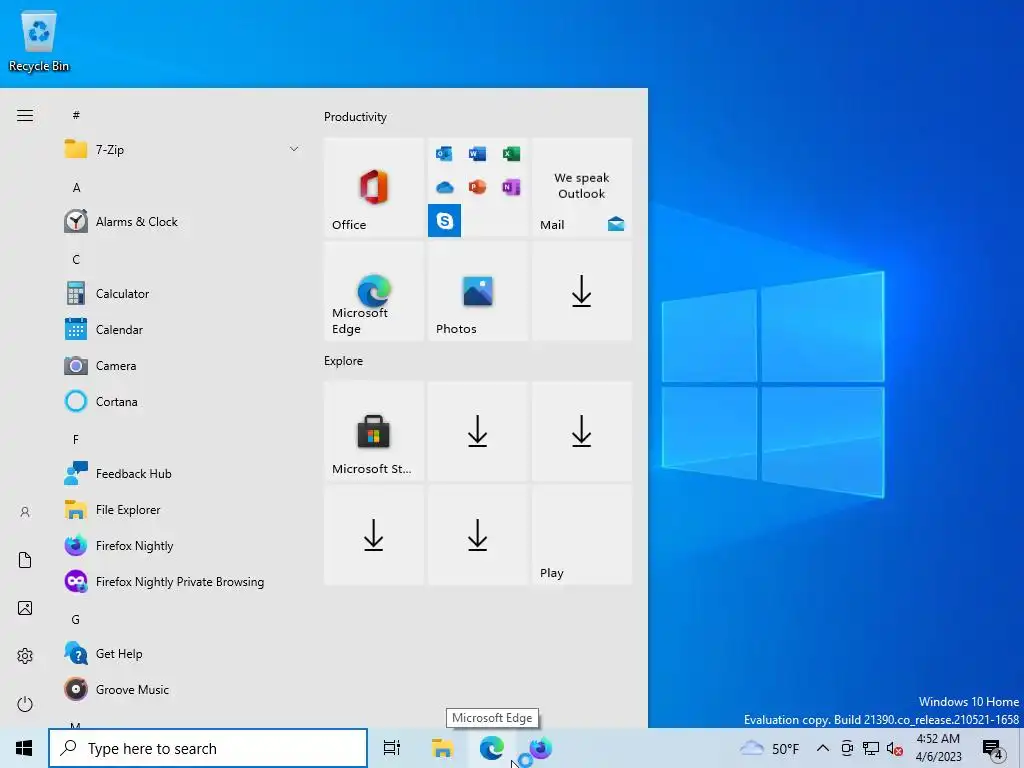Image resolution: width=1024 pixels, height=768 pixels.
Task: Open File Explorer in app list
Action: [182, 509]
